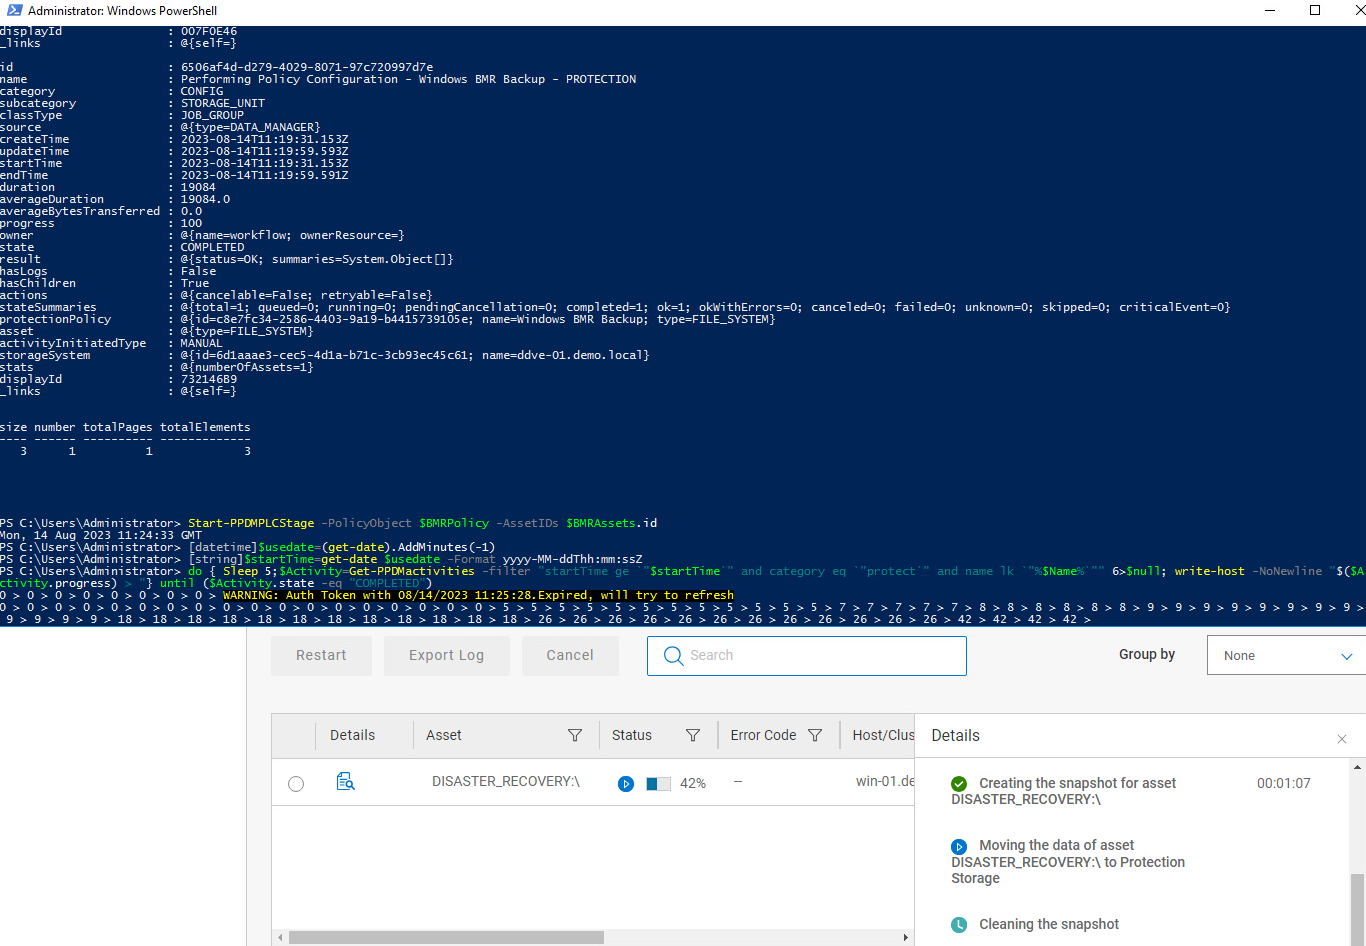Image resolution: width=1366 pixels, height=946 pixels.
Task: Click 'Creating the snapshot for asset' text
Action: point(1078,783)
